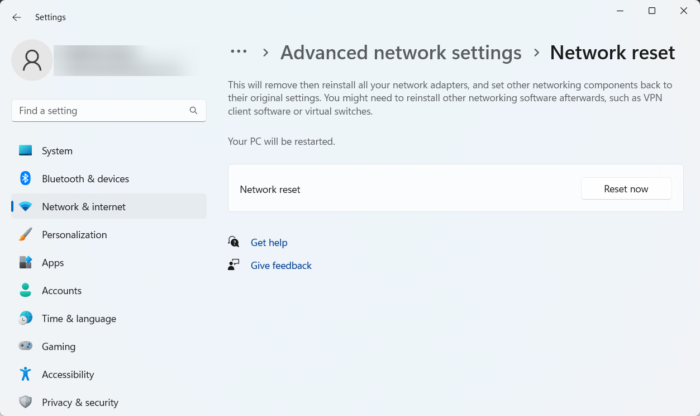Click the Get help headset icon
Image resolution: width=700 pixels, height=416 pixels.
tap(234, 242)
